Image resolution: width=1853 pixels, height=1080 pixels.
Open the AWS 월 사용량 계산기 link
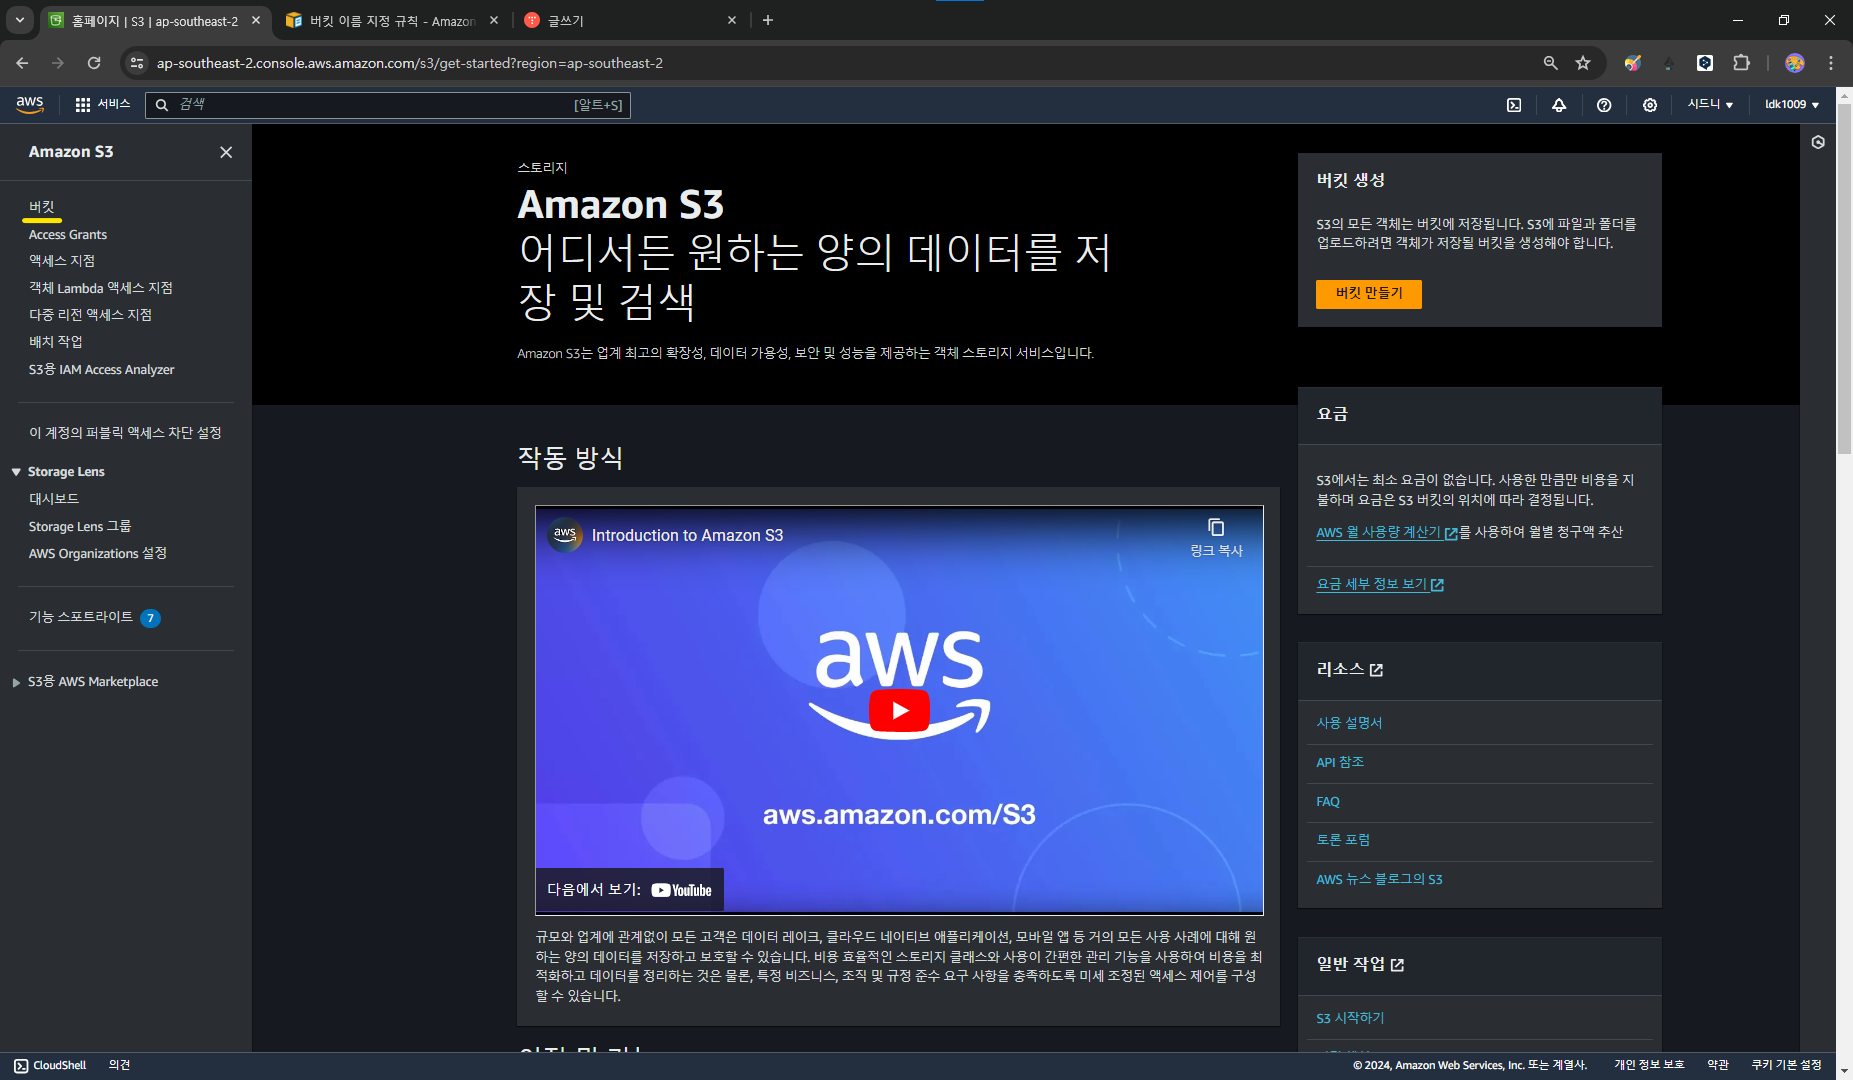coord(1386,533)
